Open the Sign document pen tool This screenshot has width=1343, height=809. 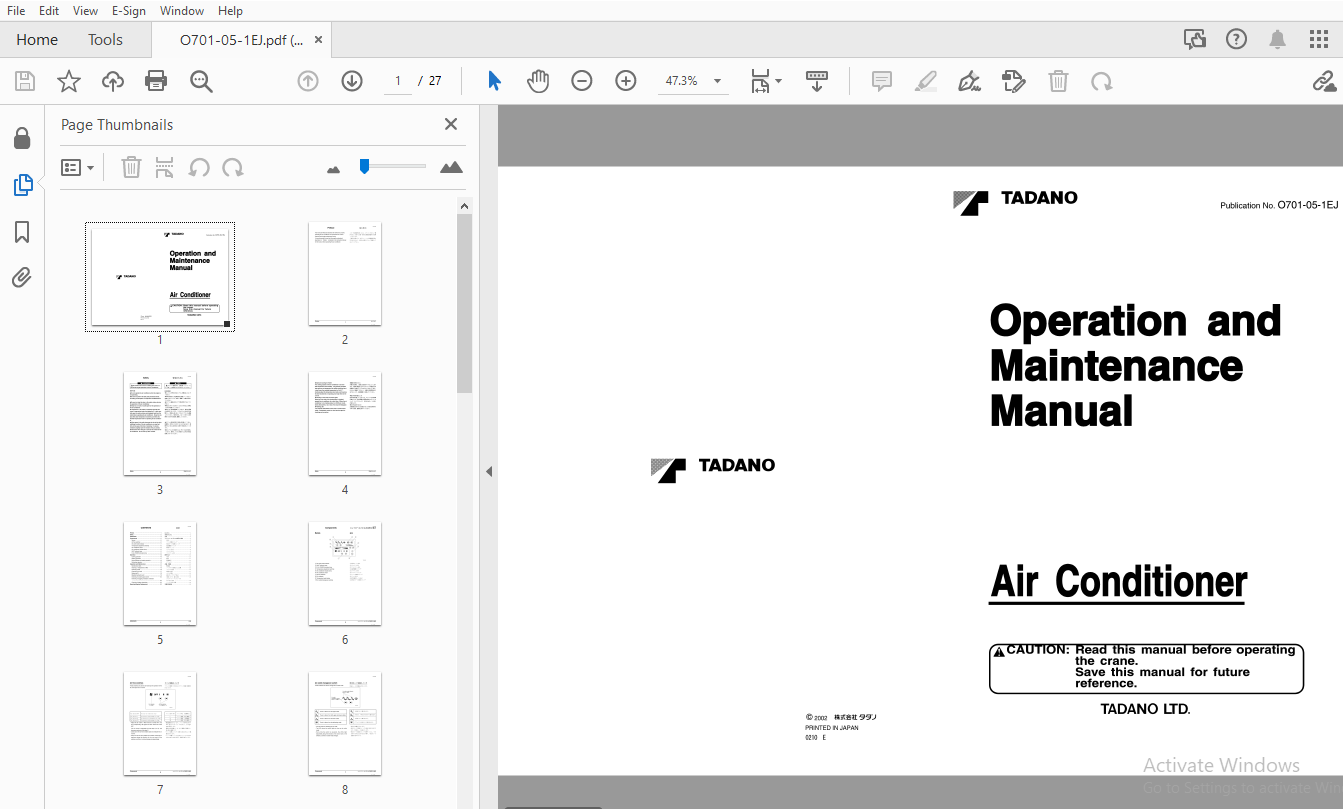click(x=969, y=81)
